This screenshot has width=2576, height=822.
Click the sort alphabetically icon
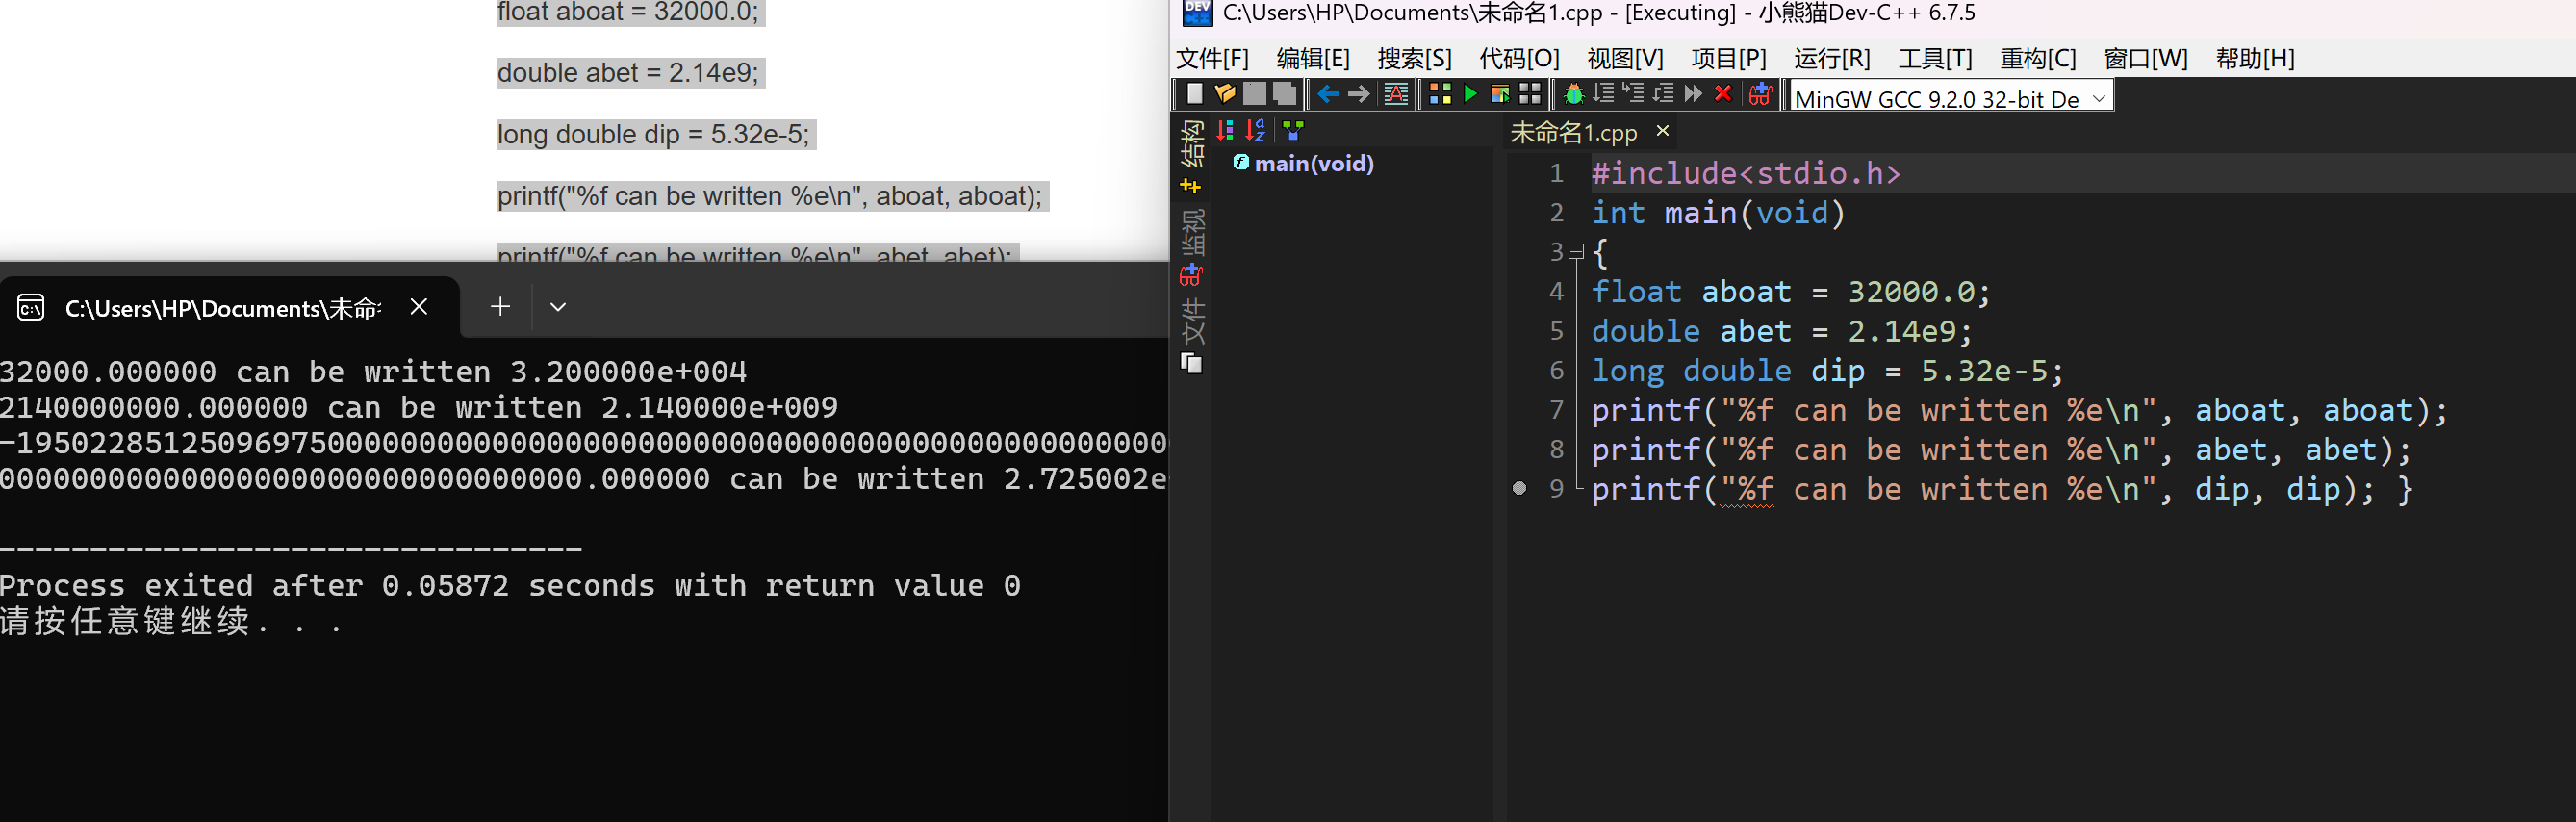tap(1256, 130)
